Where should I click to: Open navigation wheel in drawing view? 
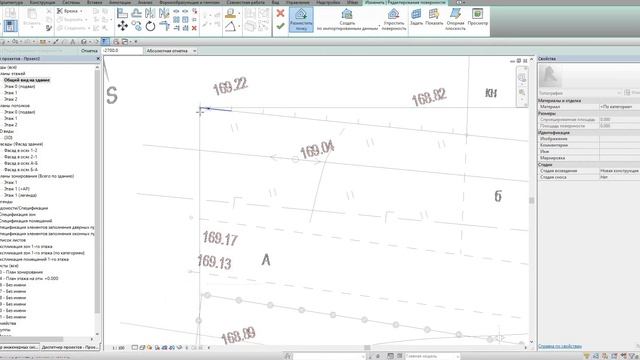point(522,78)
